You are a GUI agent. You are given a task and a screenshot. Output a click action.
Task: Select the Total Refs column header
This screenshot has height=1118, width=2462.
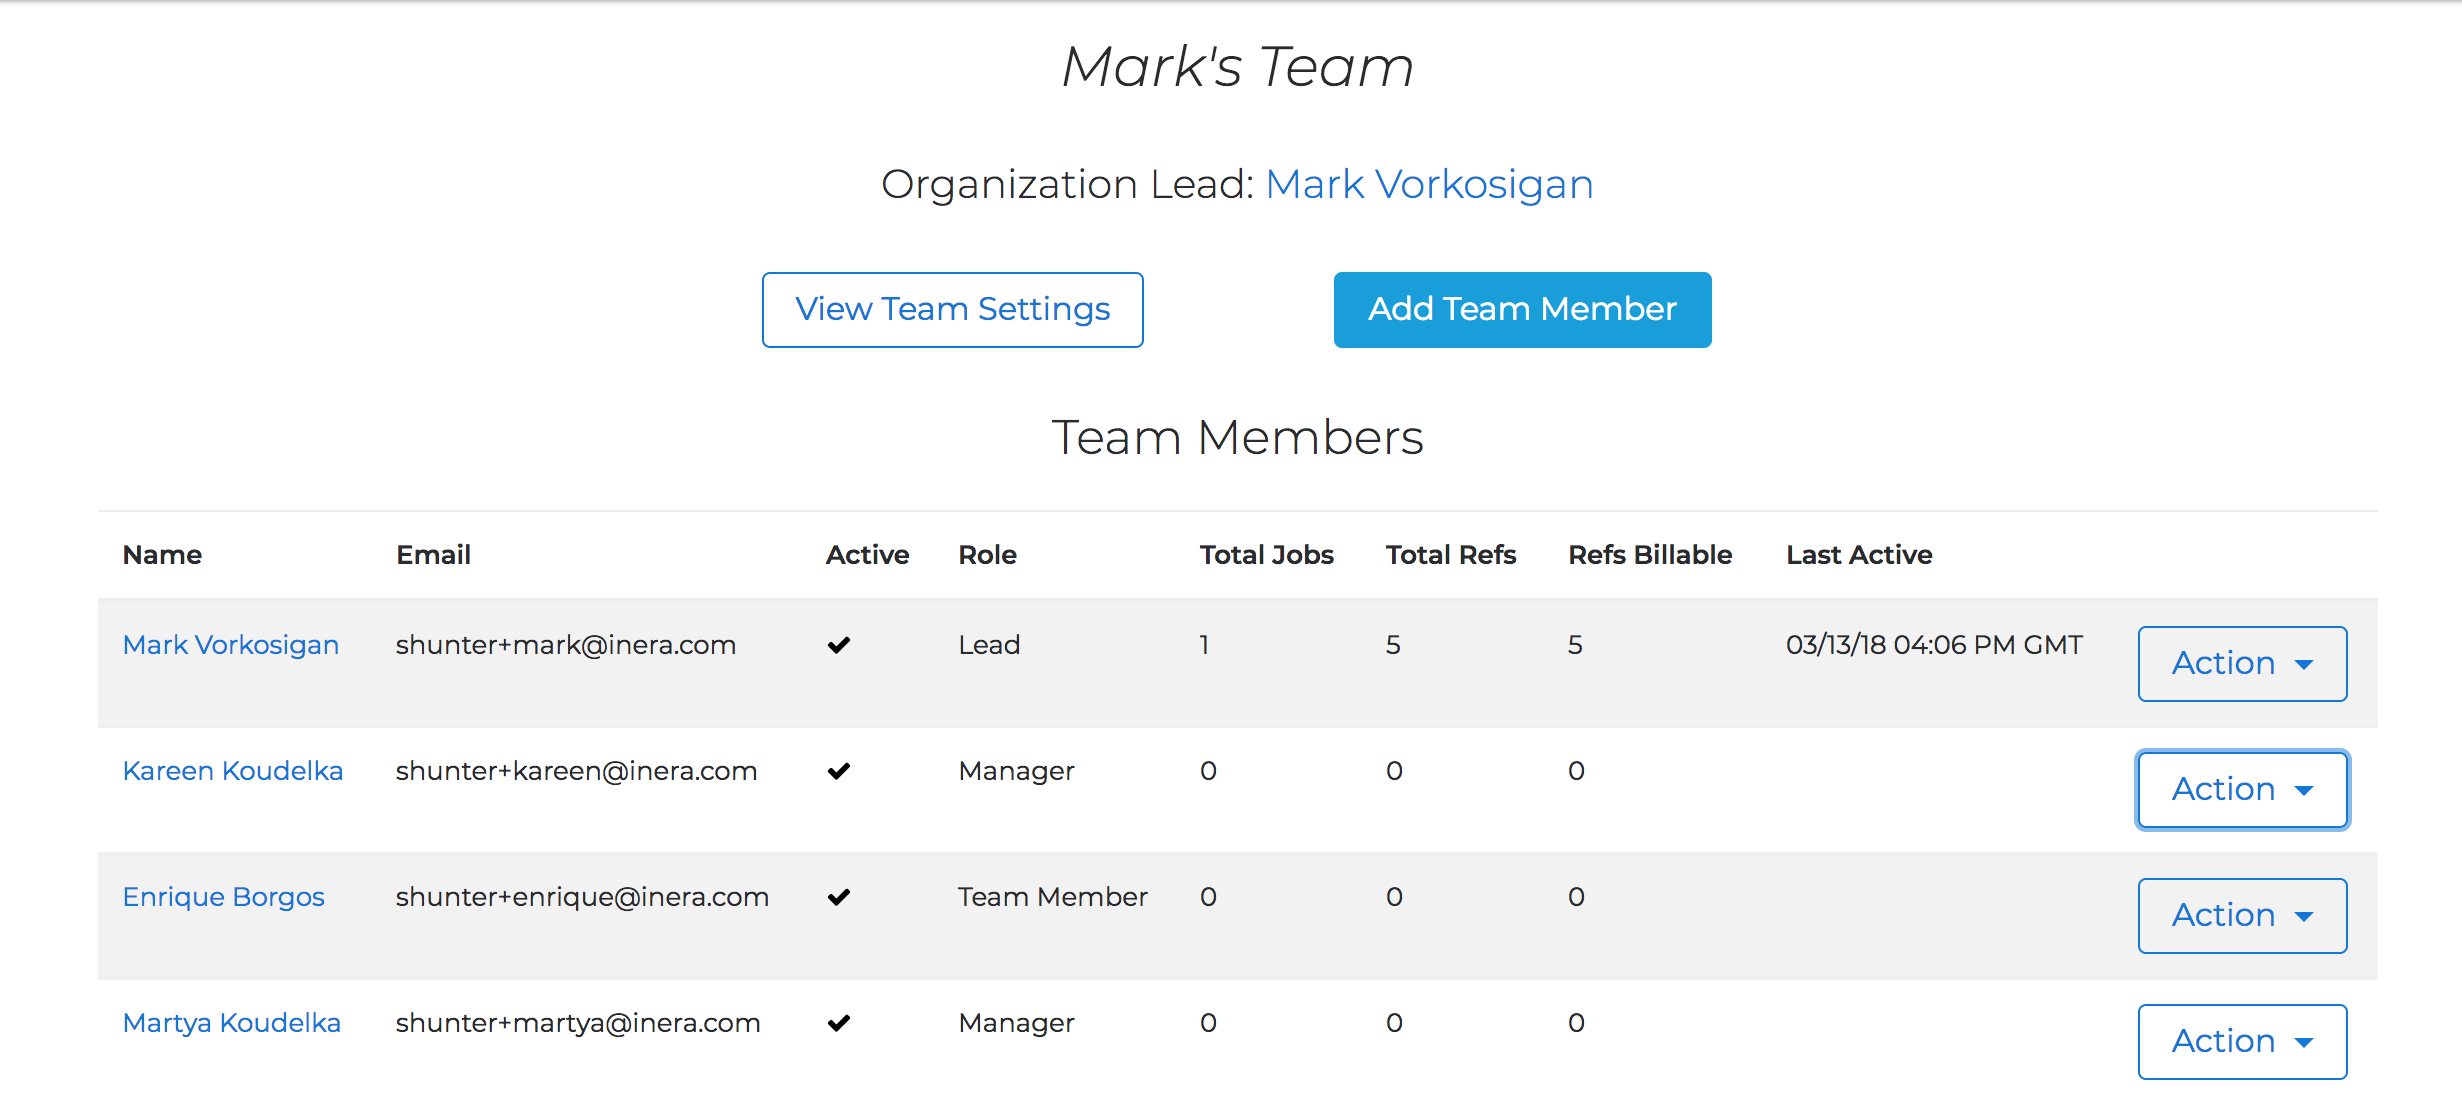point(1451,555)
